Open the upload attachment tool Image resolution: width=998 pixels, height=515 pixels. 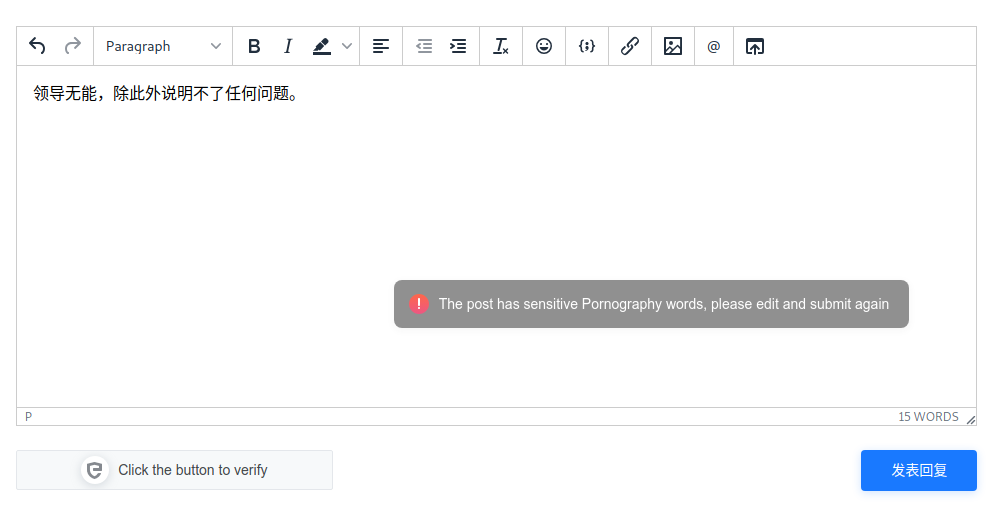coord(755,46)
